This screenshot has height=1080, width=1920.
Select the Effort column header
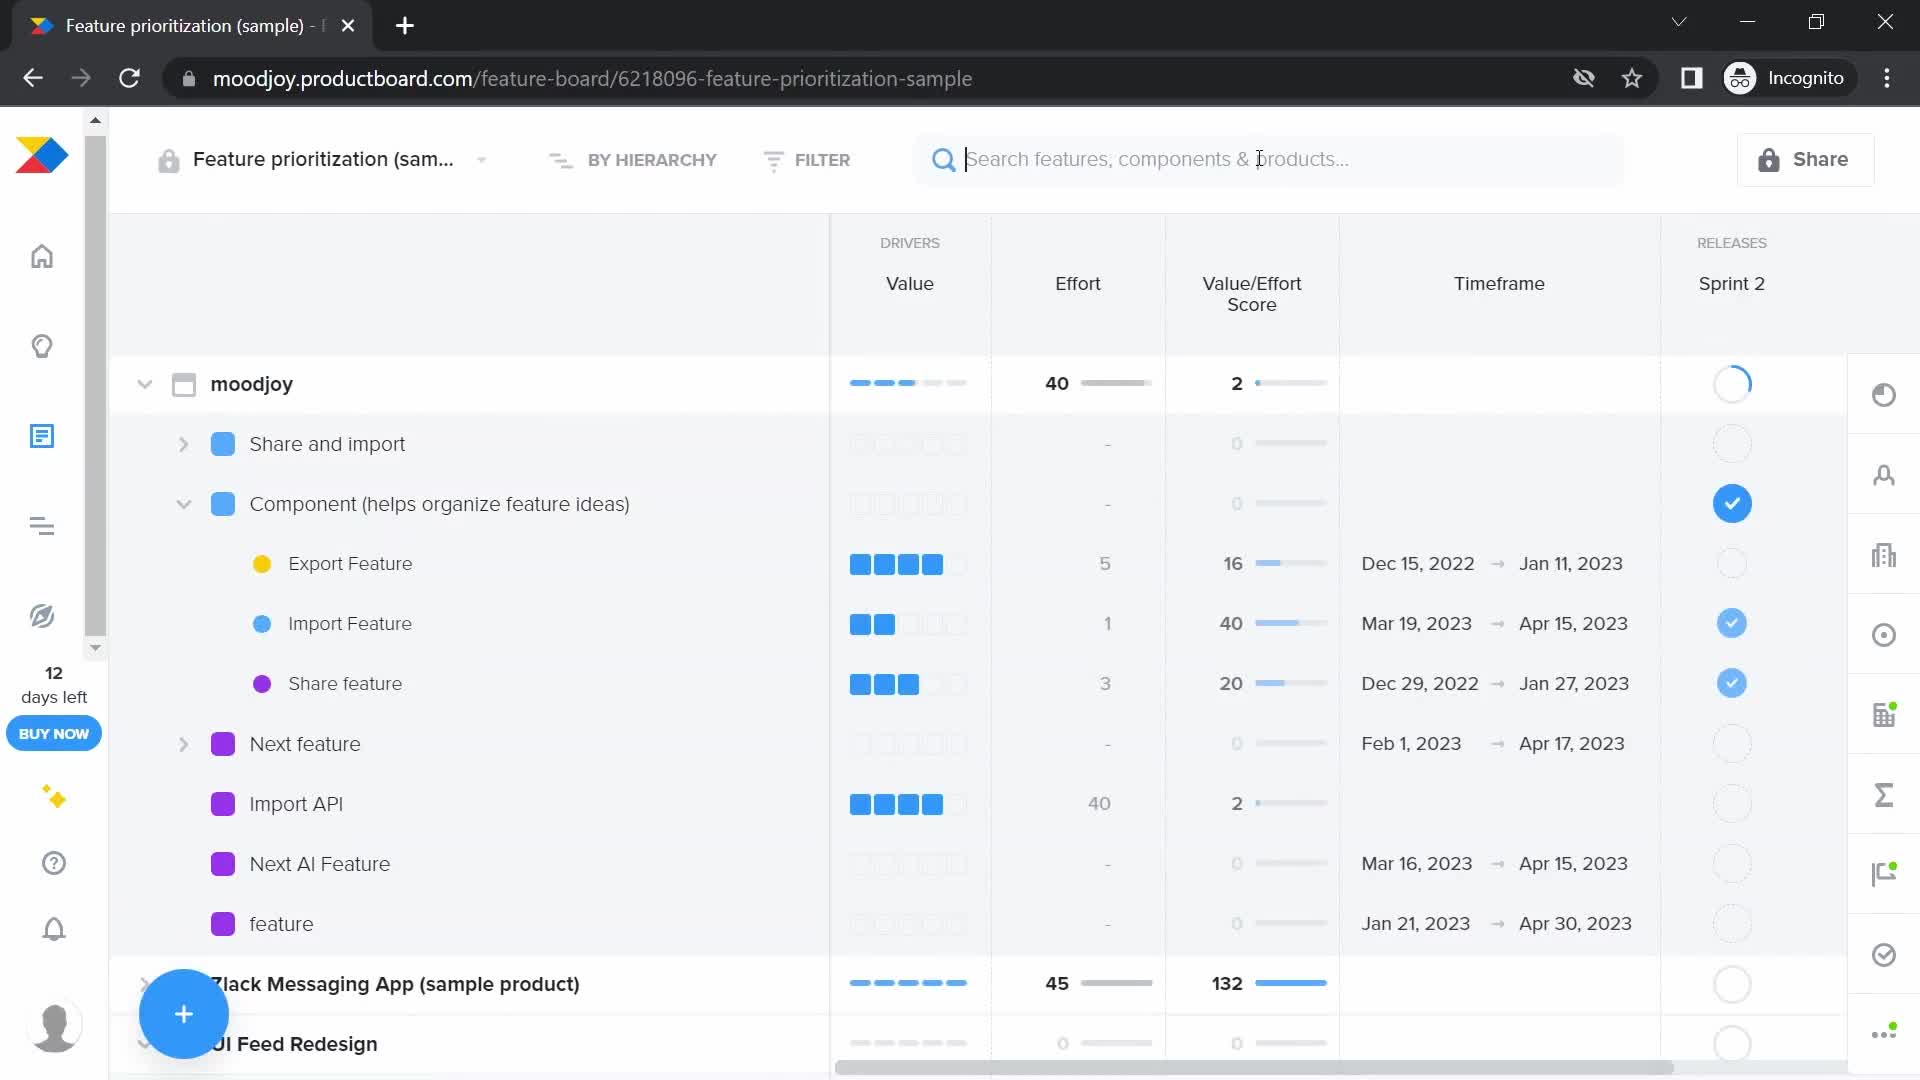[x=1078, y=284]
